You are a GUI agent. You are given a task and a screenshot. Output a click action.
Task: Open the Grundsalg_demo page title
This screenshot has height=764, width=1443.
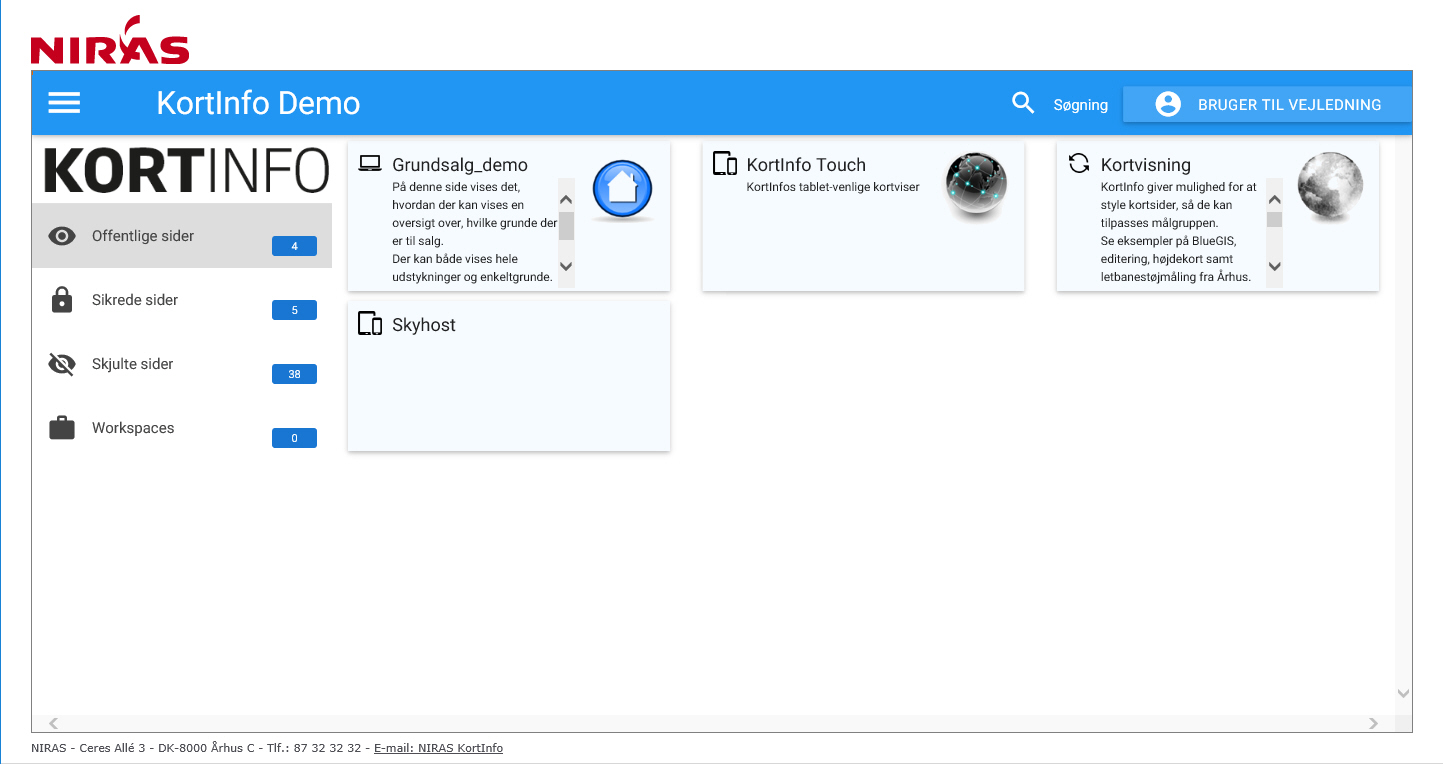pos(460,165)
